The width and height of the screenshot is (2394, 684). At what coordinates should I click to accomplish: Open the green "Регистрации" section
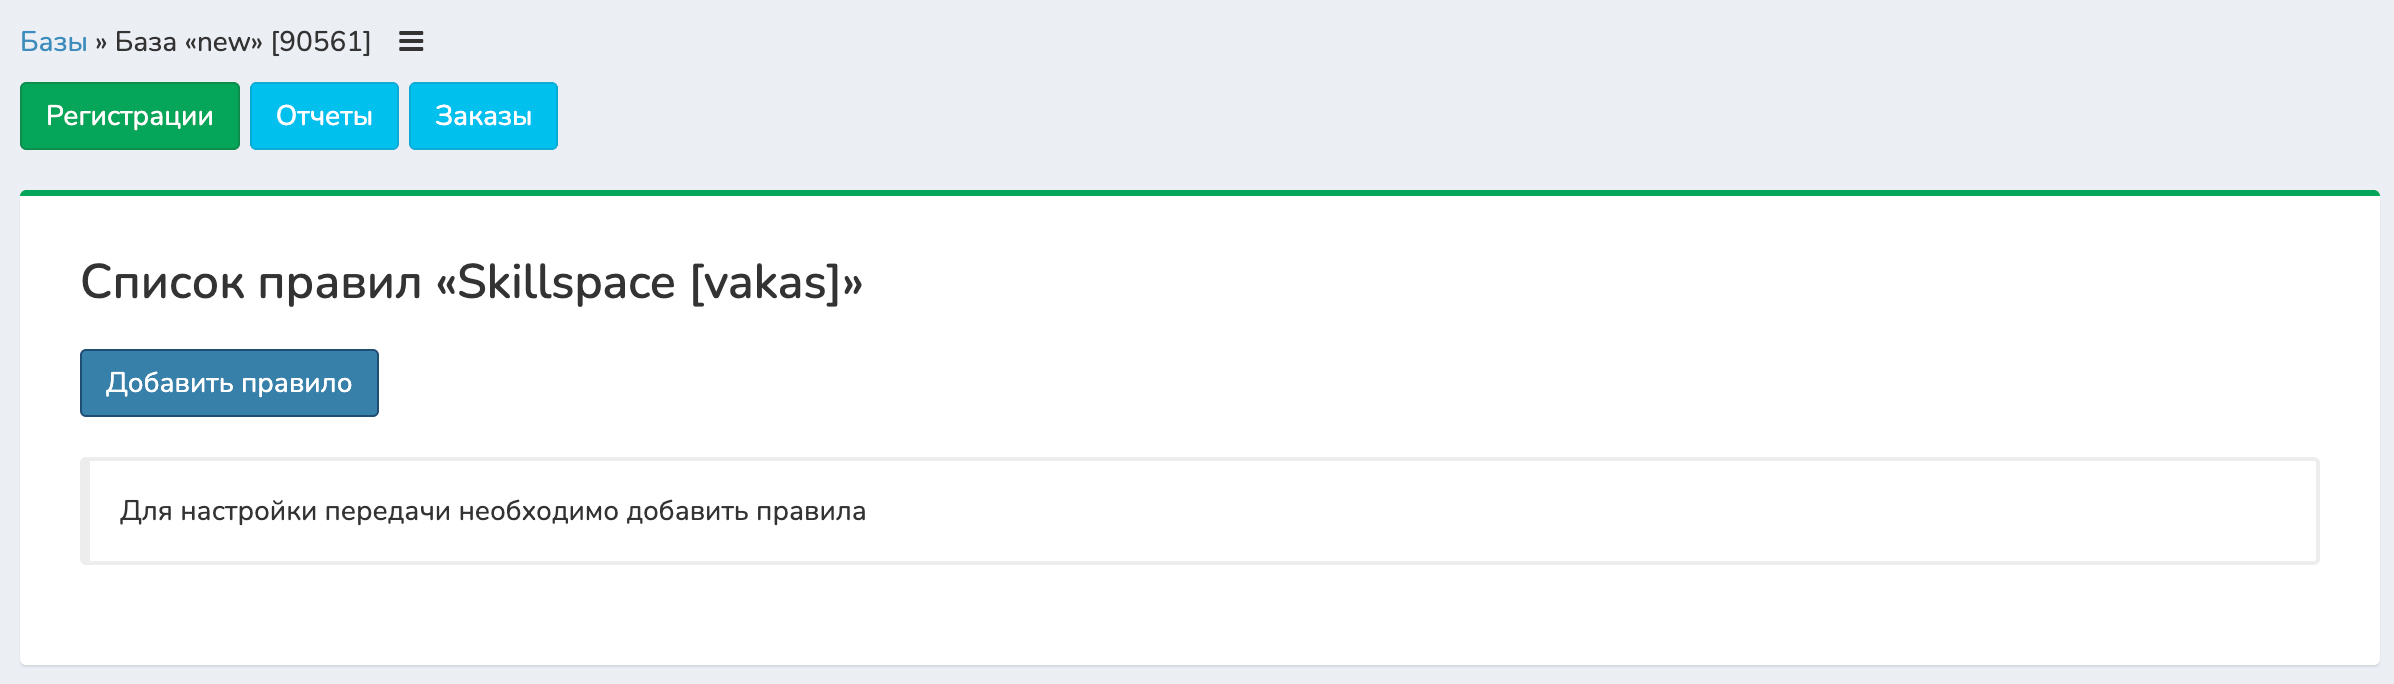(130, 116)
